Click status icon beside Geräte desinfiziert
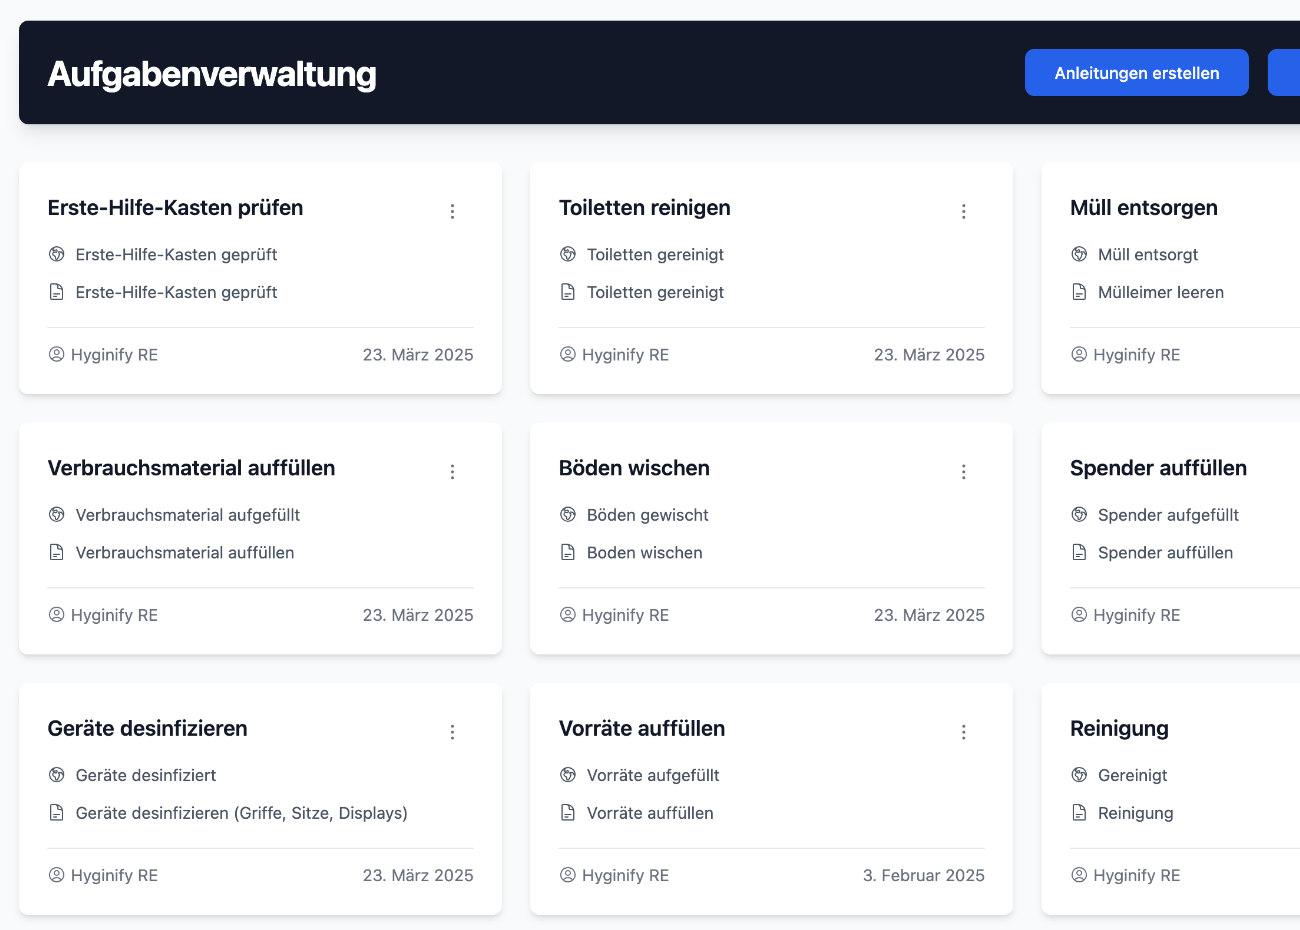The width and height of the screenshot is (1300, 930). pyautogui.click(x=57, y=775)
